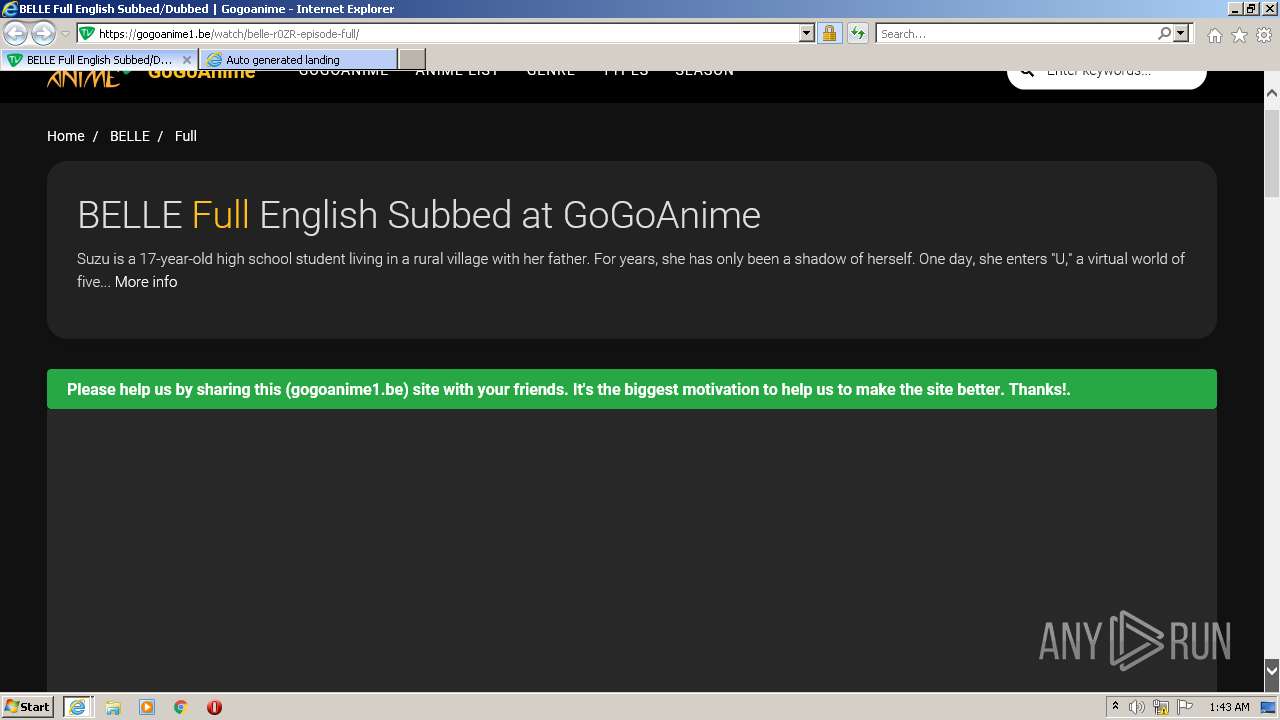Click the browser Search box
This screenshot has width=1280, height=720.
point(1015,33)
